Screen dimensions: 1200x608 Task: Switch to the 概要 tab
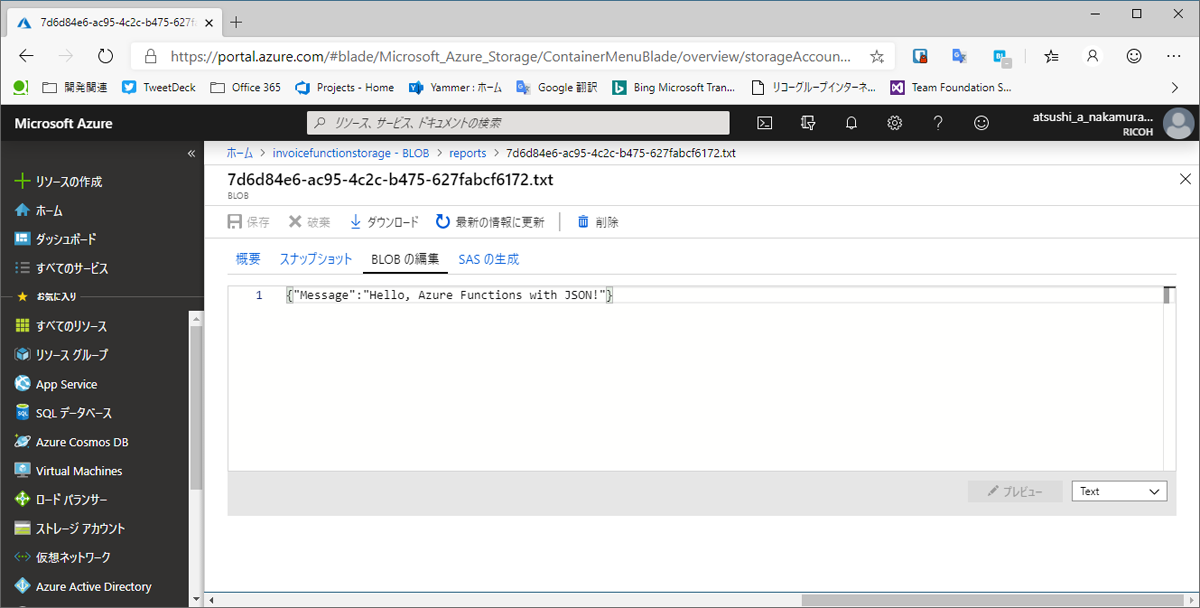[248, 259]
